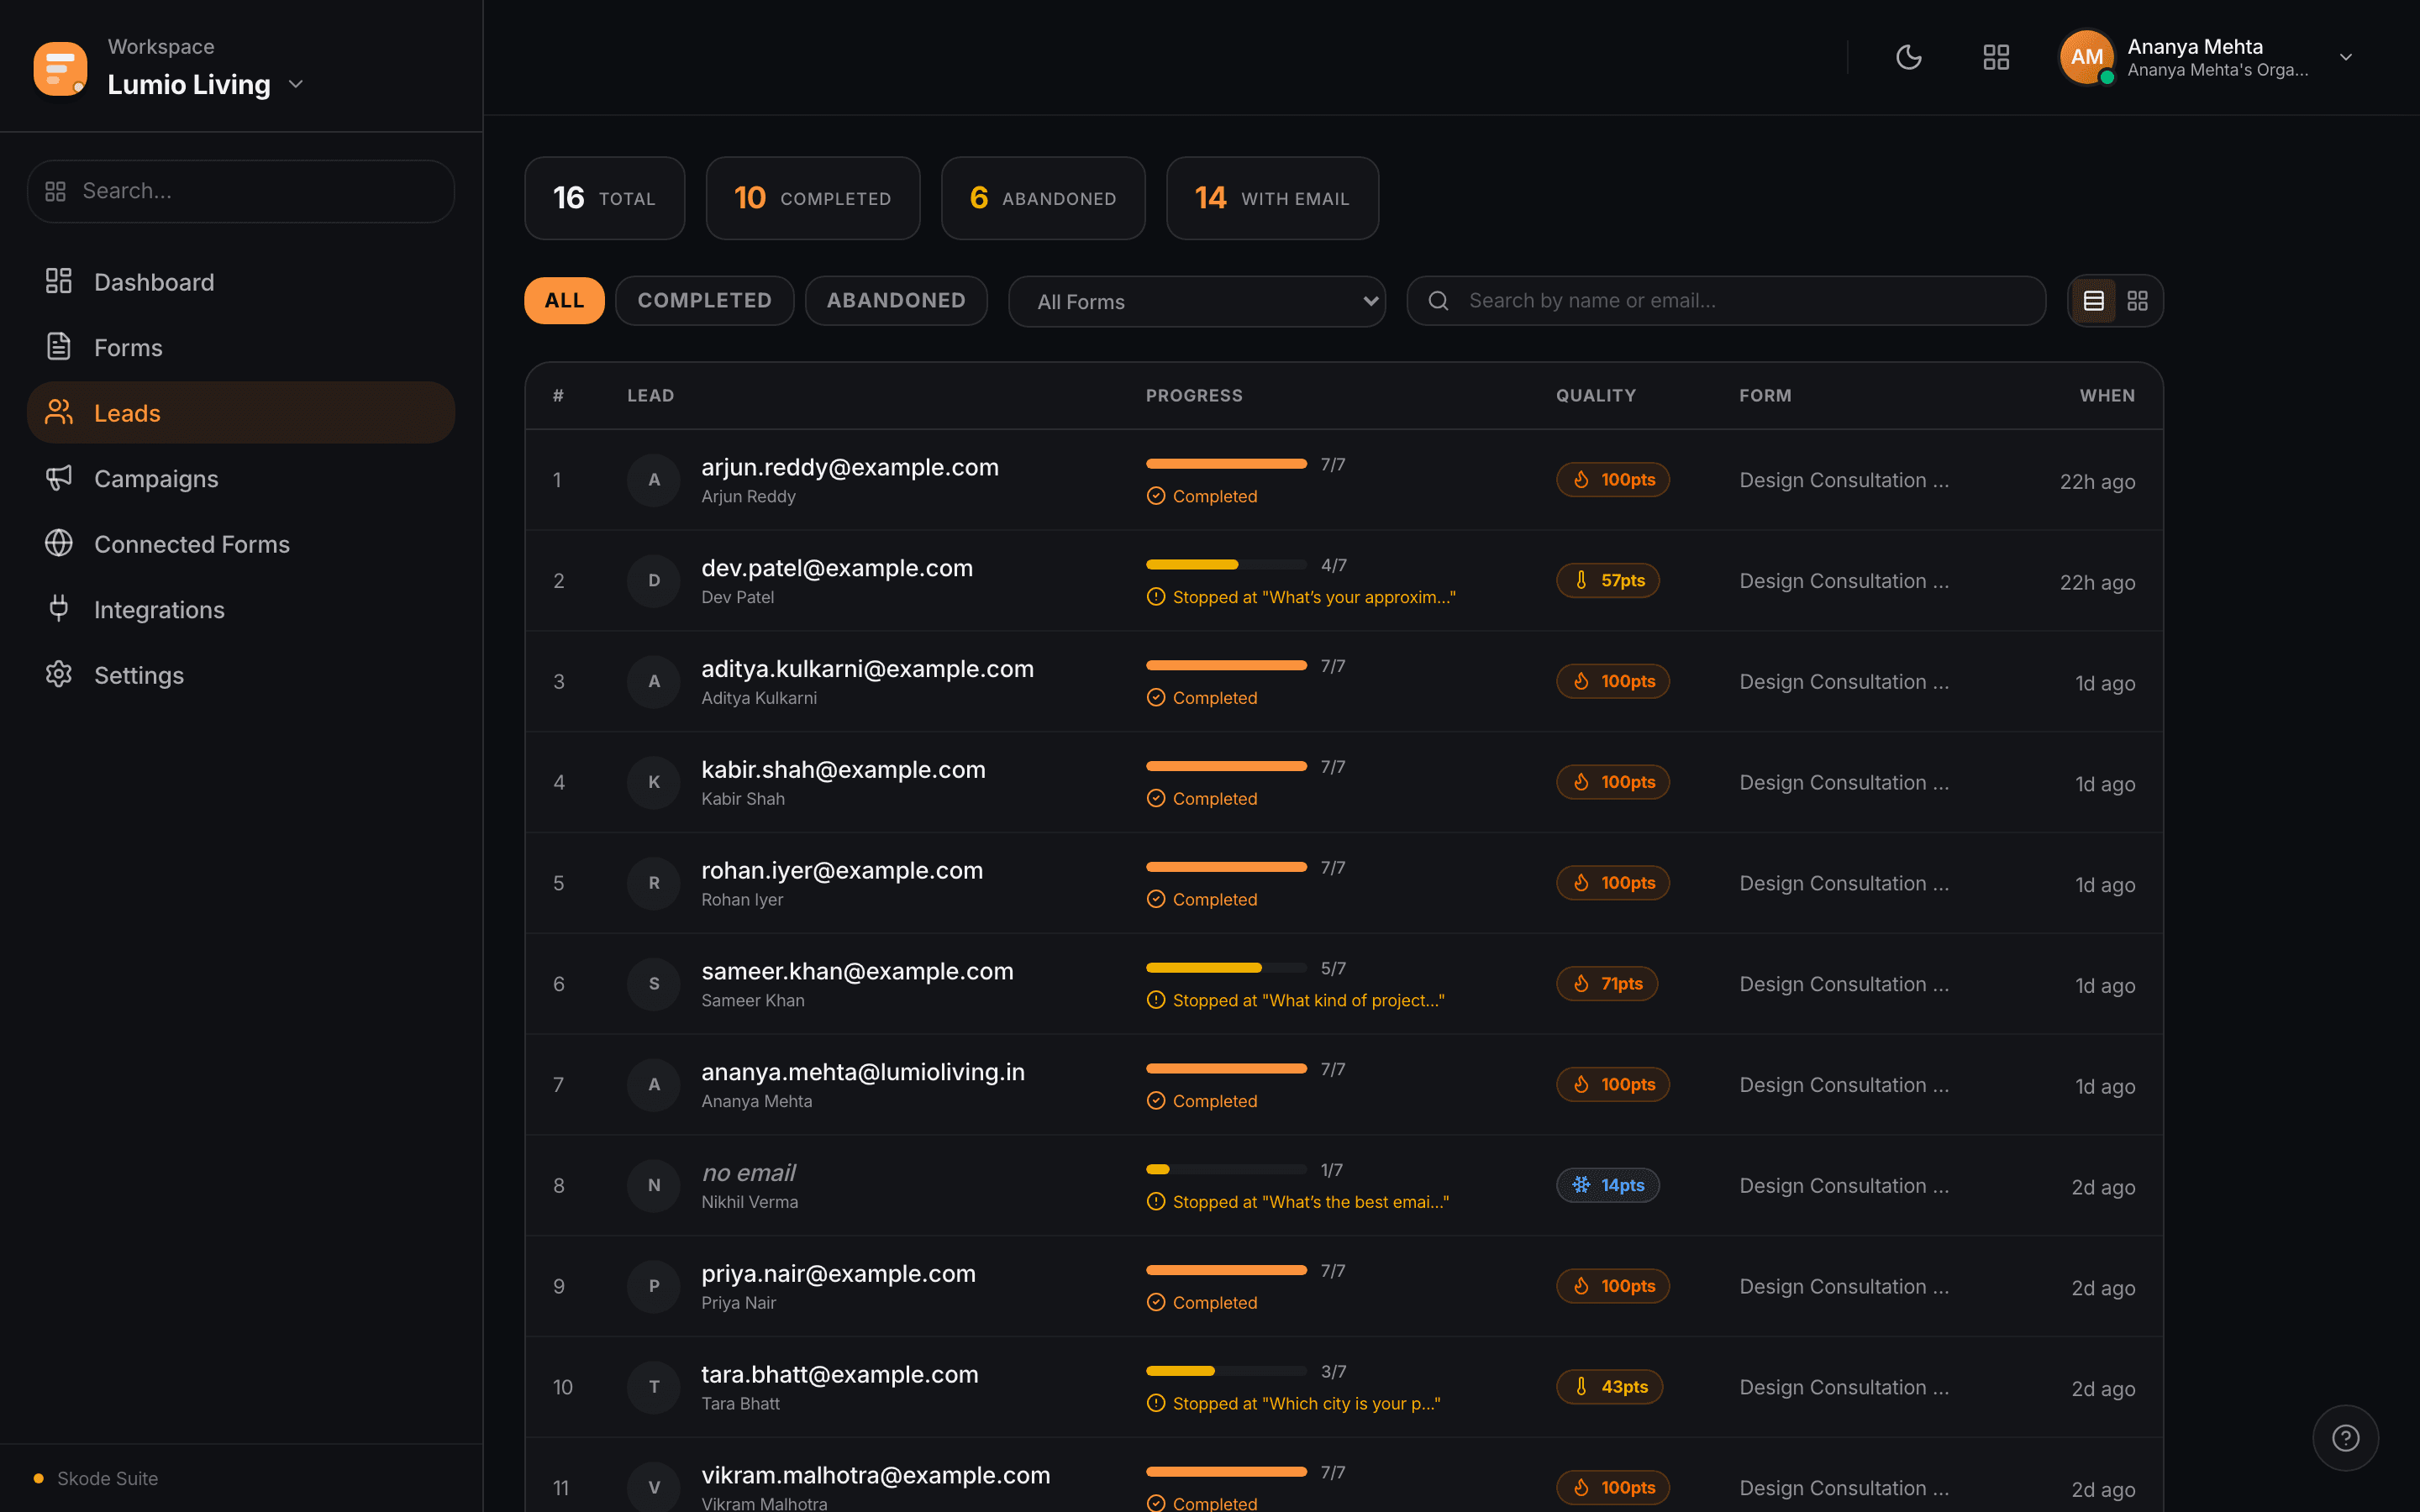
Task: Open the All Forms dropdown
Action: pos(1197,301)
